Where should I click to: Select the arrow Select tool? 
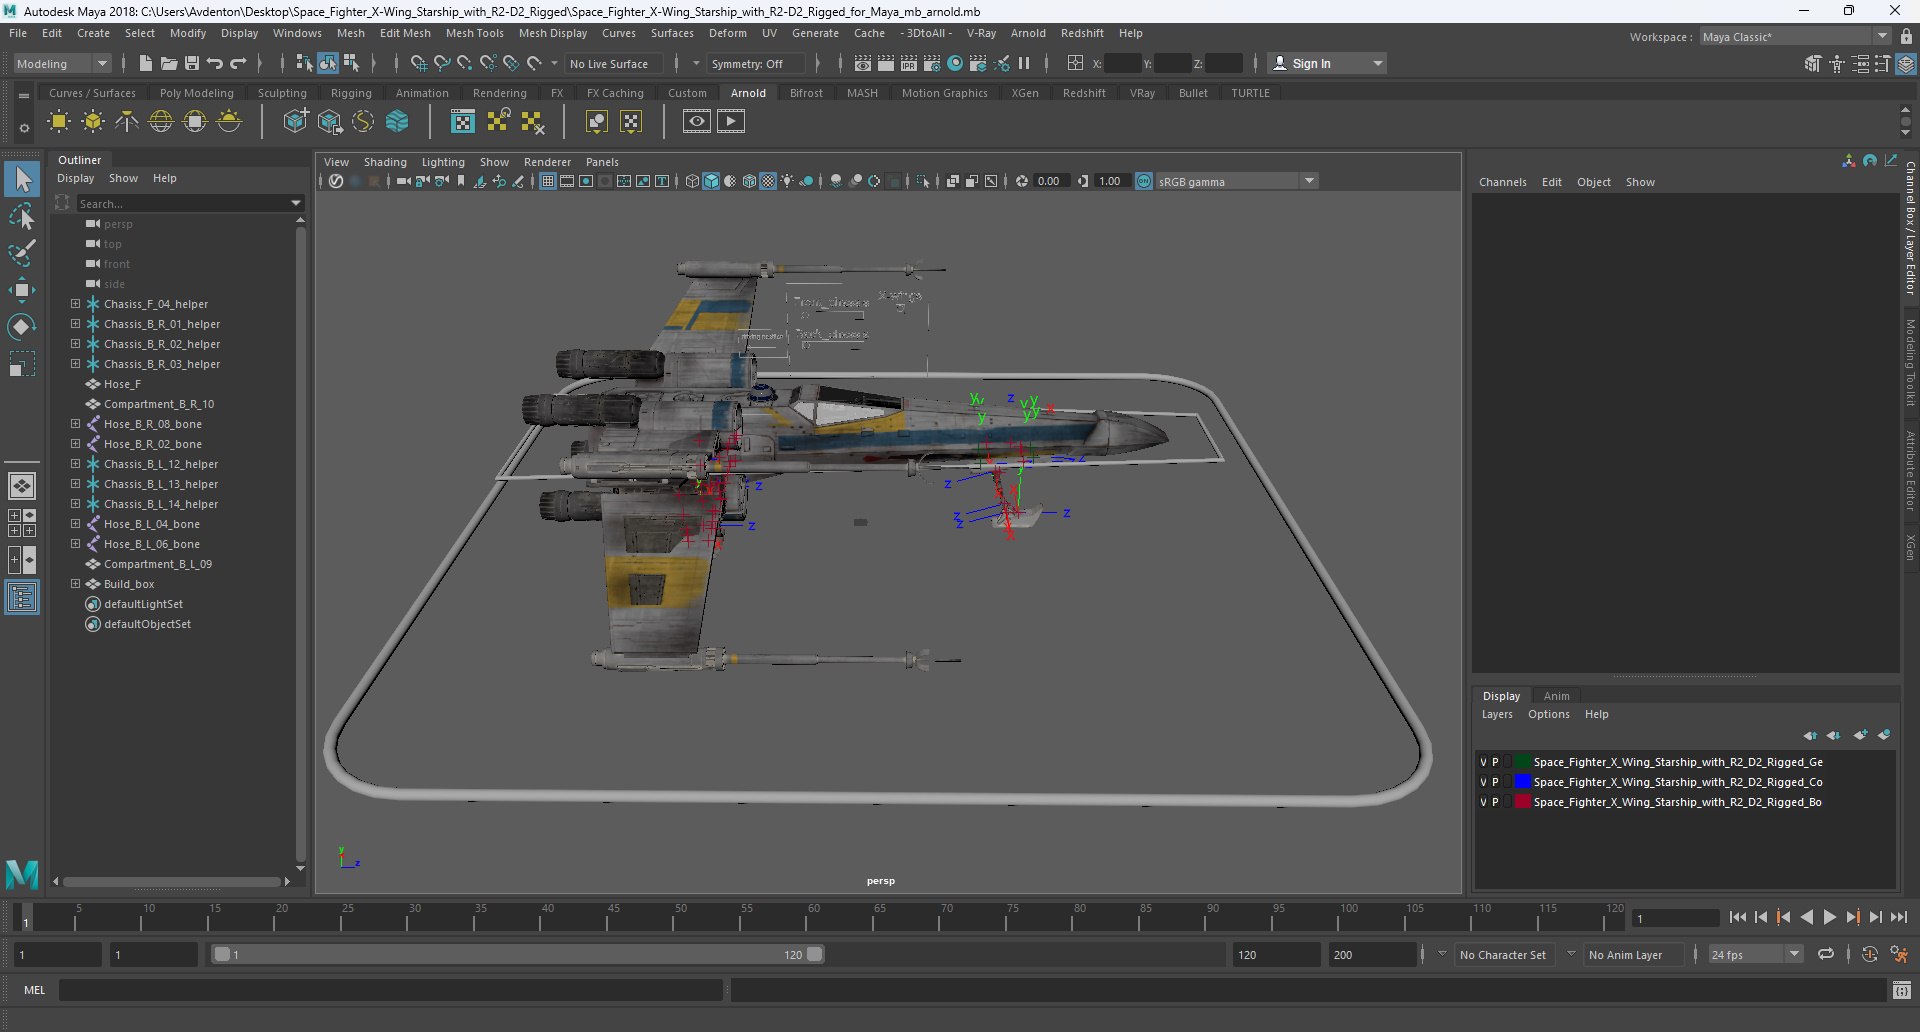click(22, 180)
